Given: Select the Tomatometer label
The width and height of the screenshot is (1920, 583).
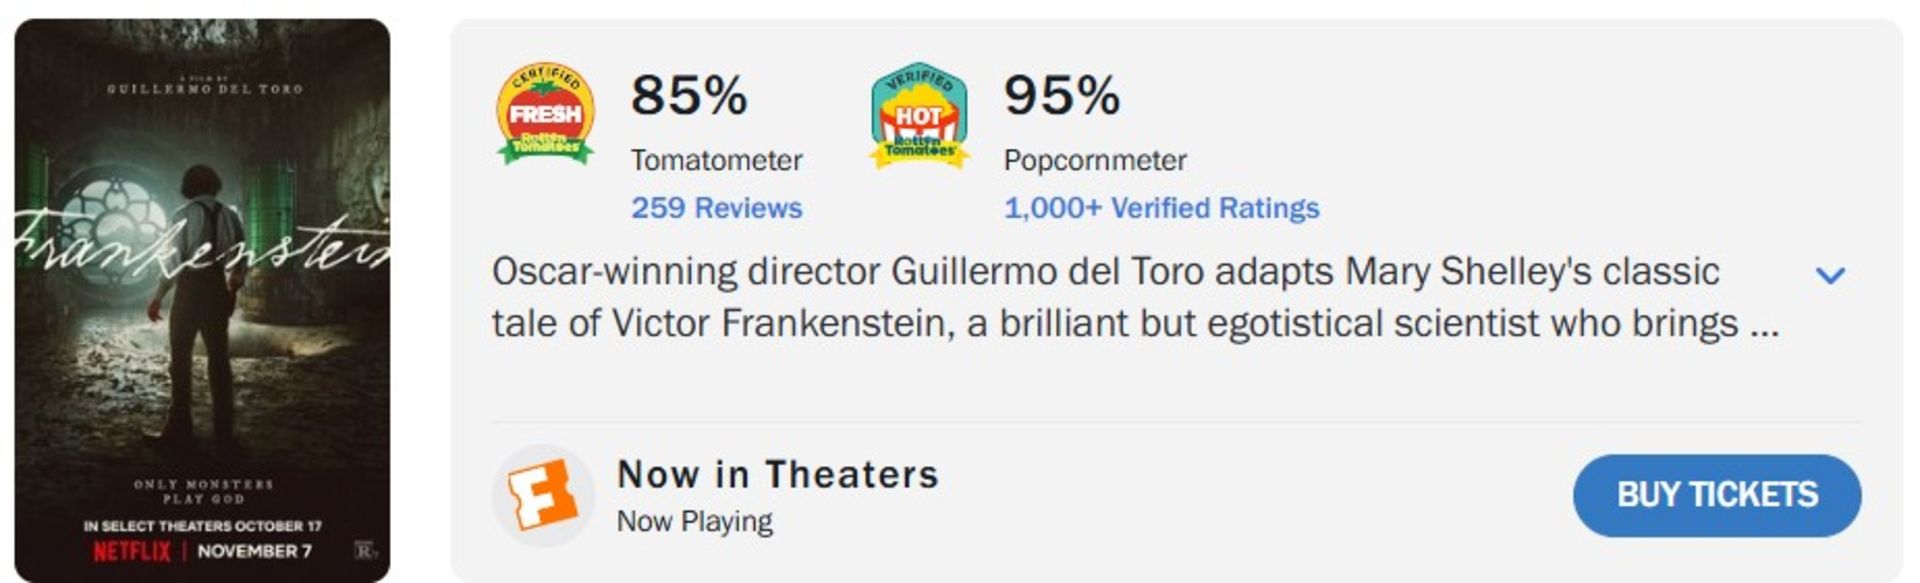Looking at the screenshot, I should click(x=716, y=159).
